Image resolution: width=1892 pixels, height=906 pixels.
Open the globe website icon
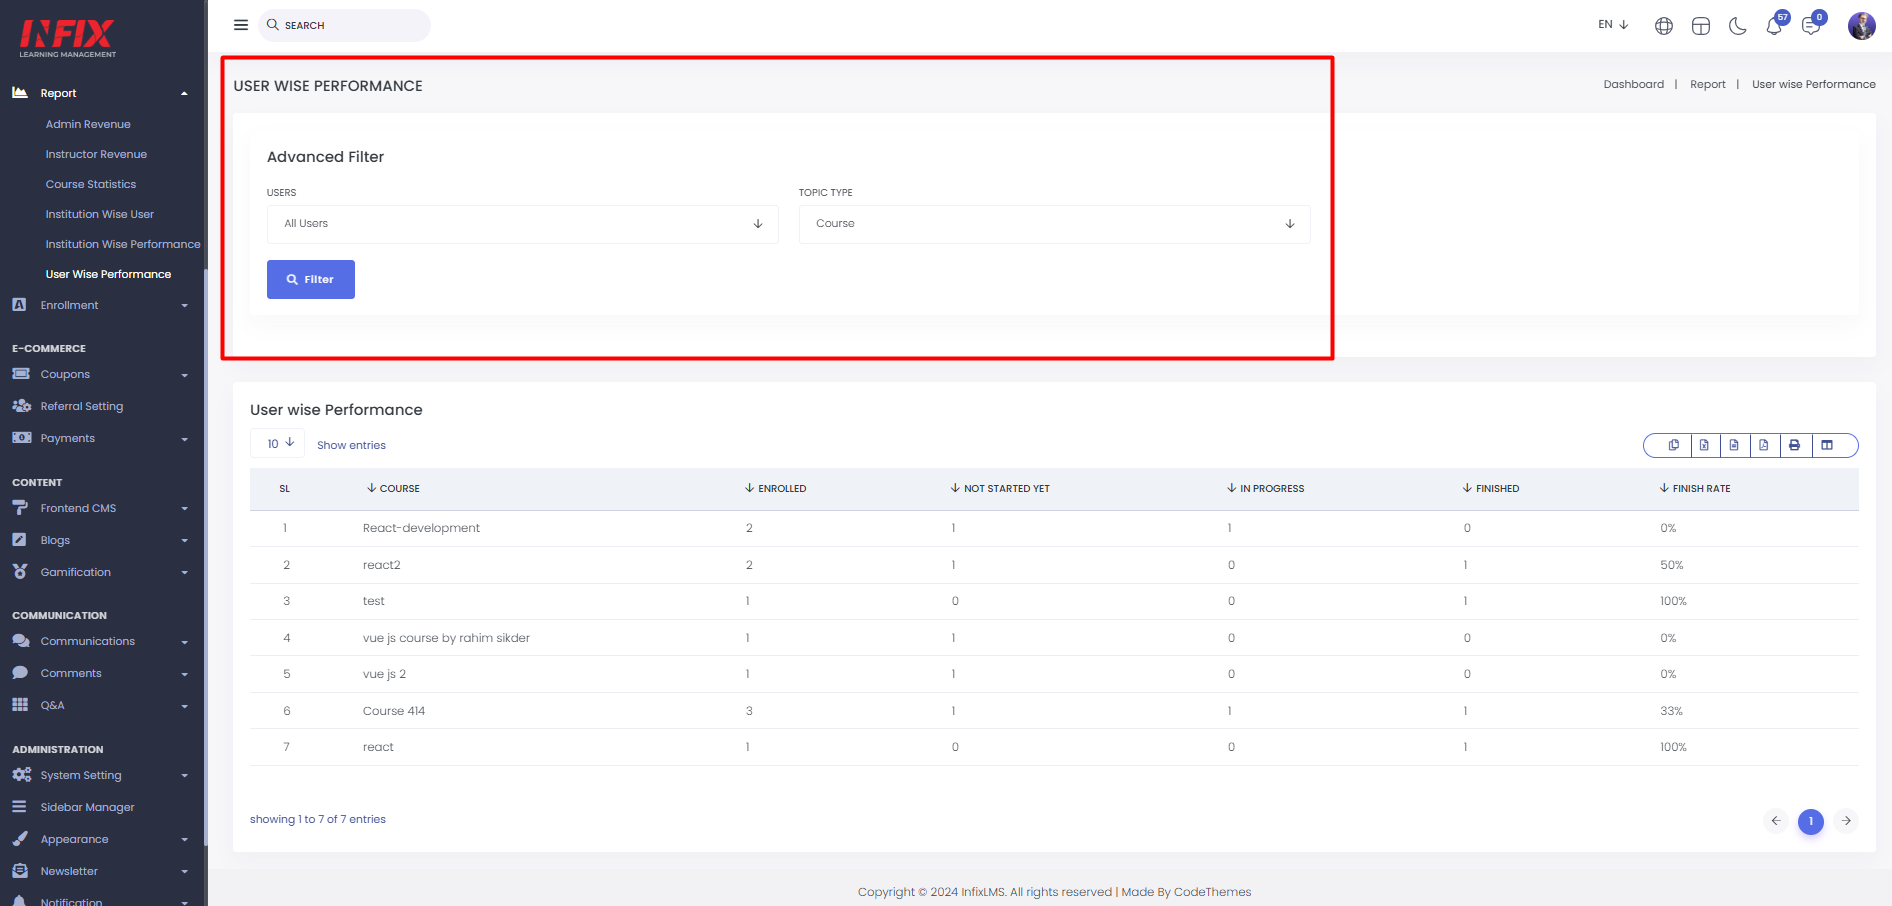pyautogui.click(x=1664, y=26)
